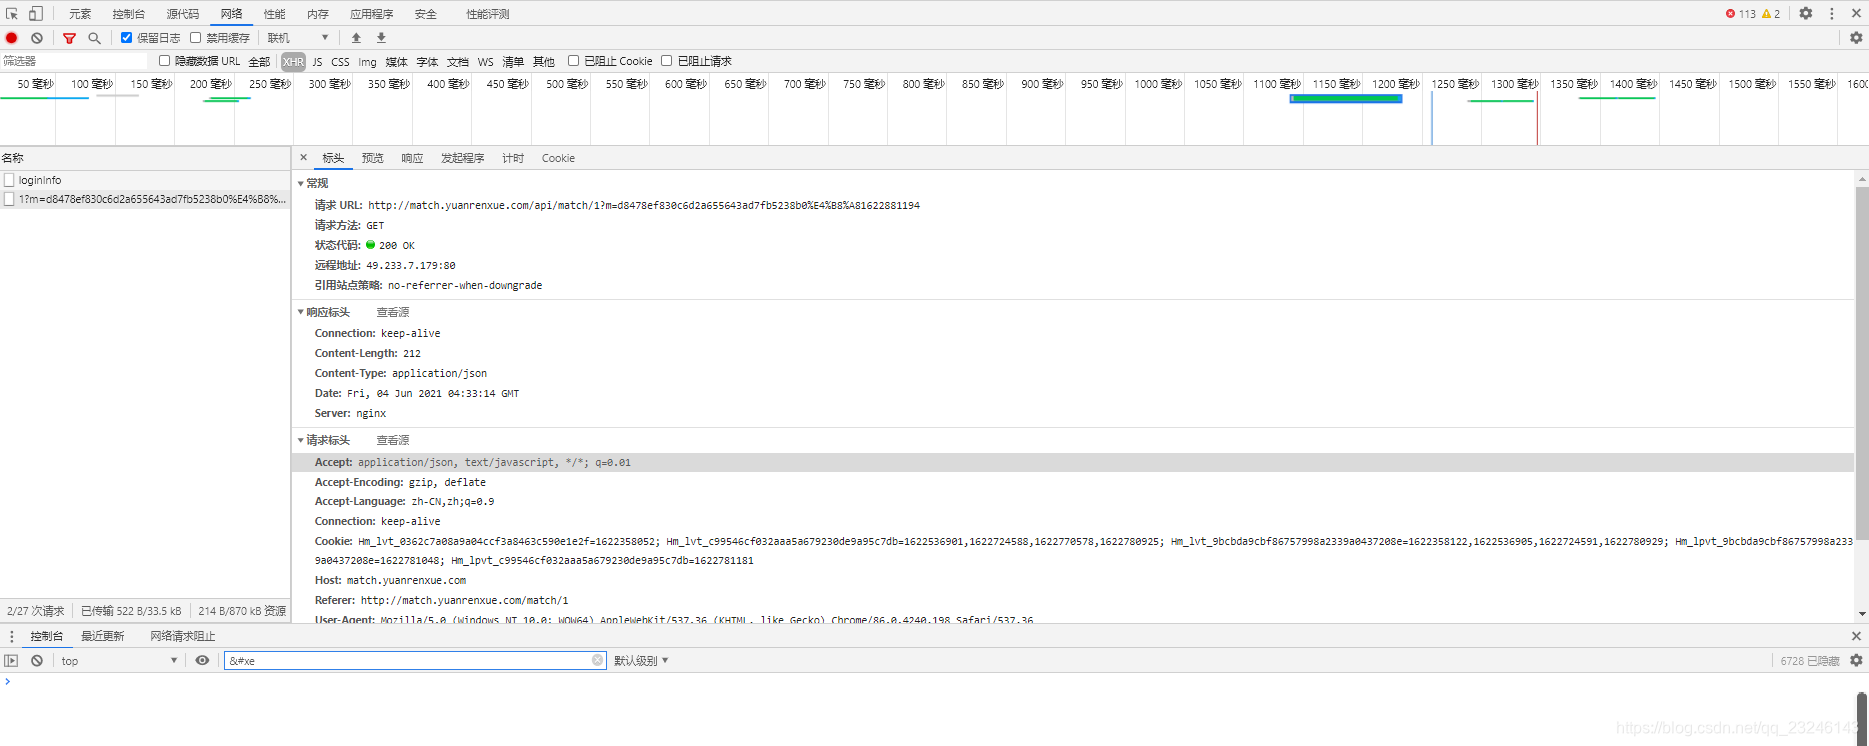The width and height of the screenshot is (1869, 746).
Task: Open 网络请求阻止 drawer tab
Action: pyautogui.click(x=183, y=636)
